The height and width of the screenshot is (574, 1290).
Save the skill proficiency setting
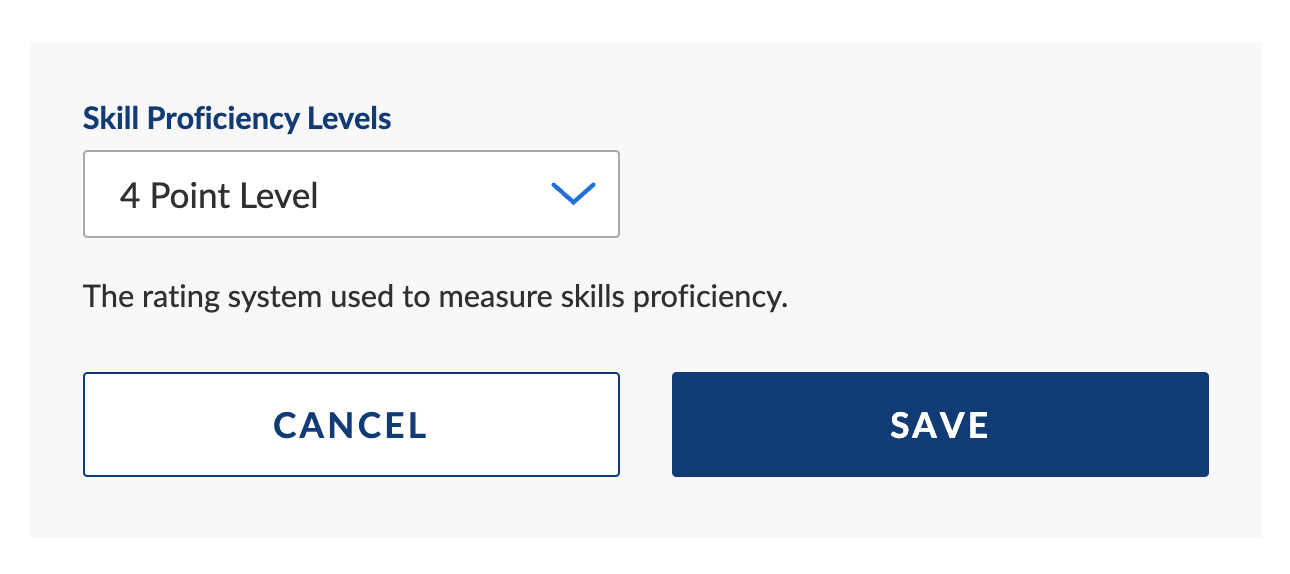pos(940,425)
